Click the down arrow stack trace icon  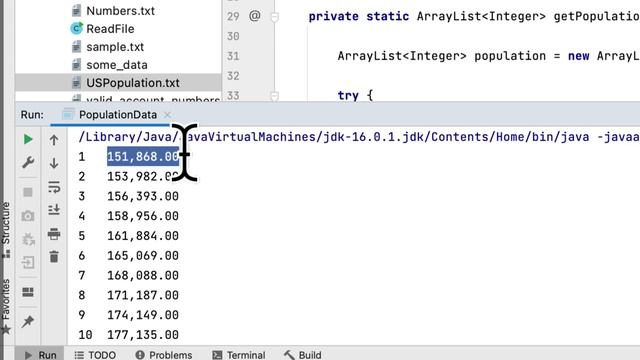click(54, 163)
